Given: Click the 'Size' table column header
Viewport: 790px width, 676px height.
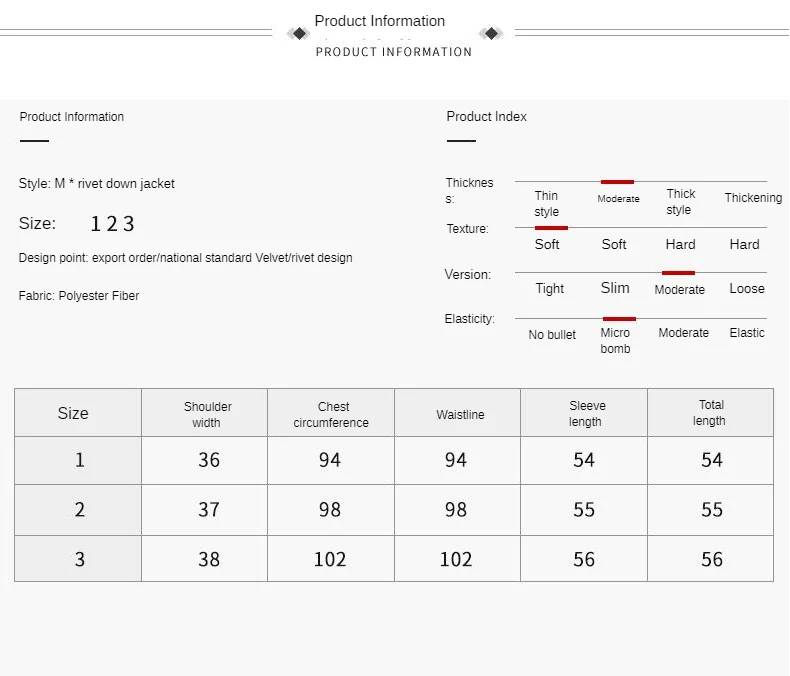Looking at the screenshot, I should coord(78,413).
